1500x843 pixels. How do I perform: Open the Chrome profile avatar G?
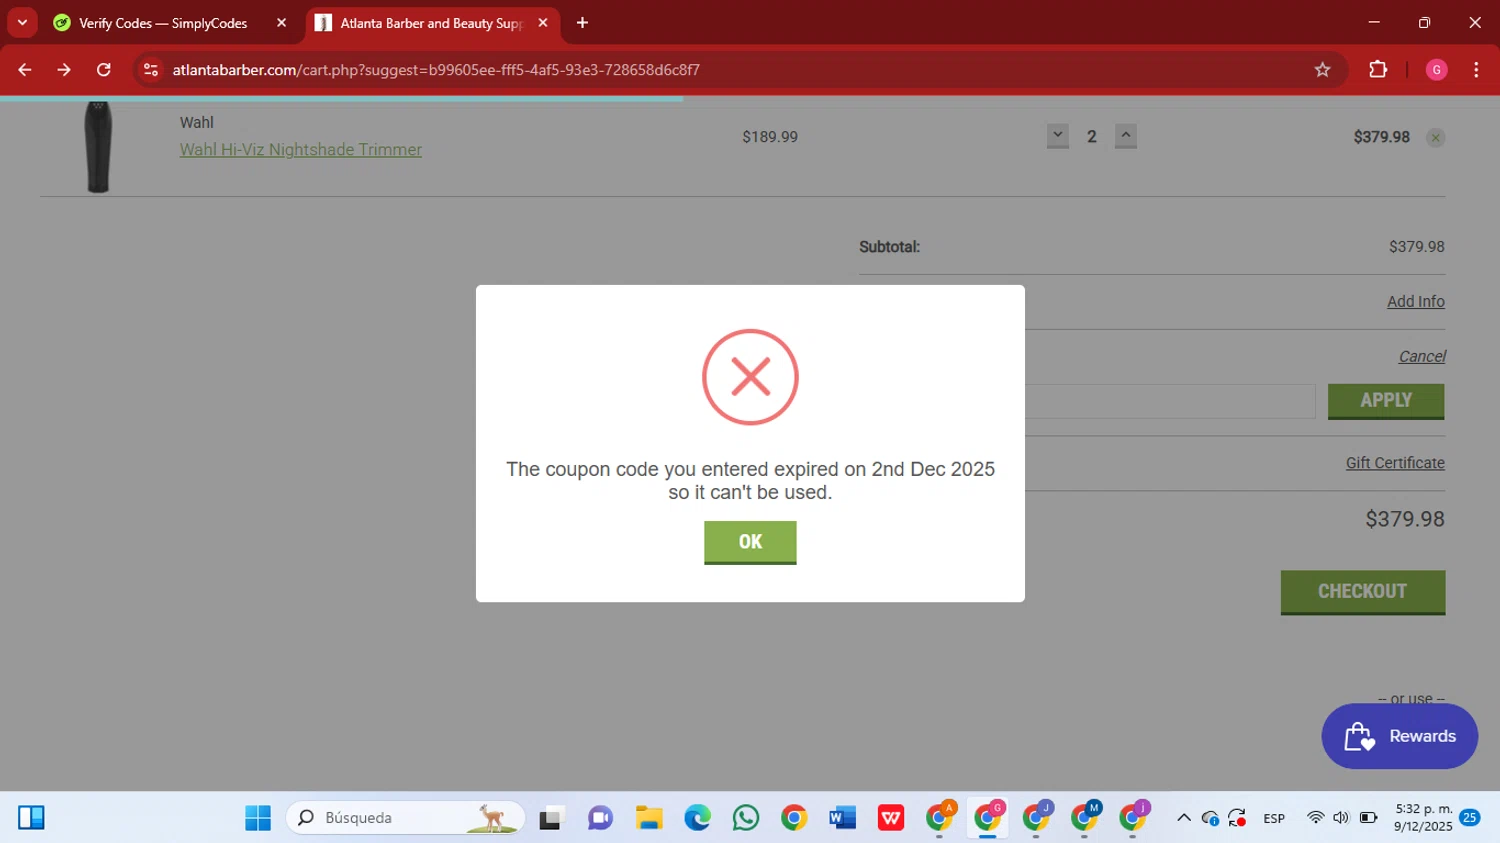(x=1436, y=70)
